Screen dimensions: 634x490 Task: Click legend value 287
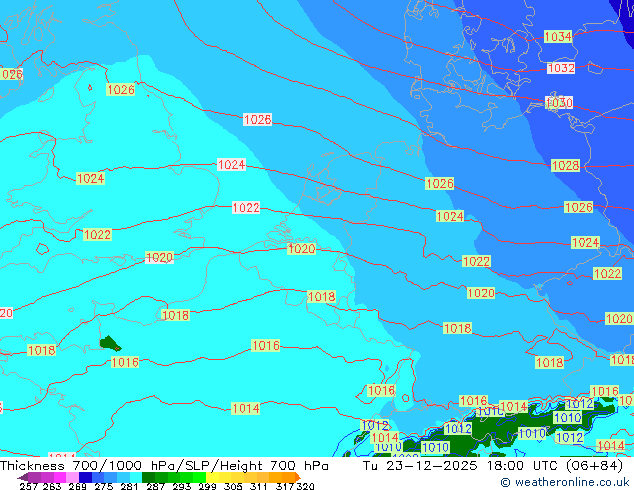pos(155,486)
